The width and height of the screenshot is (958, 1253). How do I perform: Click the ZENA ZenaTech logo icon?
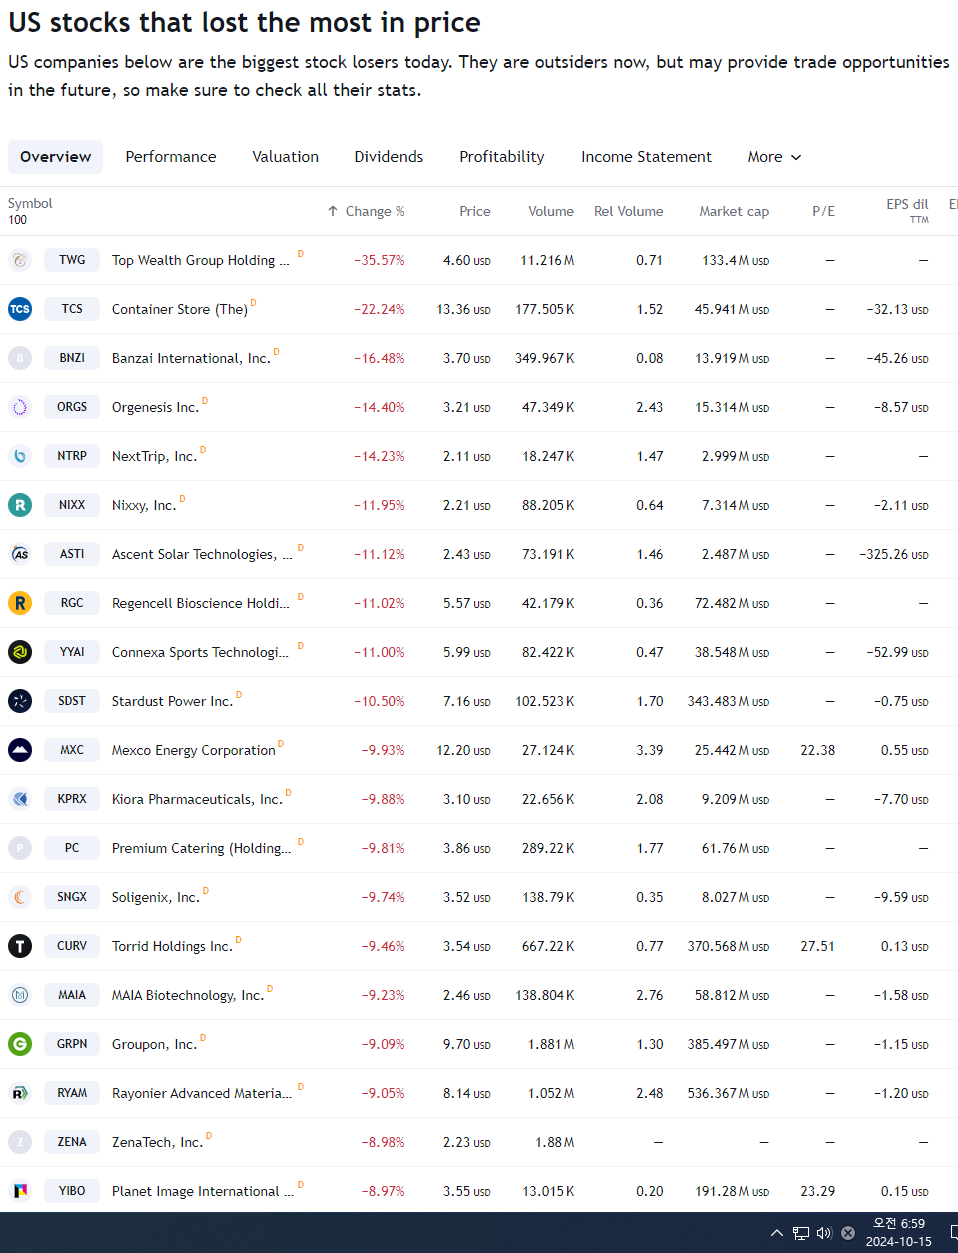tap(20, 1142)
